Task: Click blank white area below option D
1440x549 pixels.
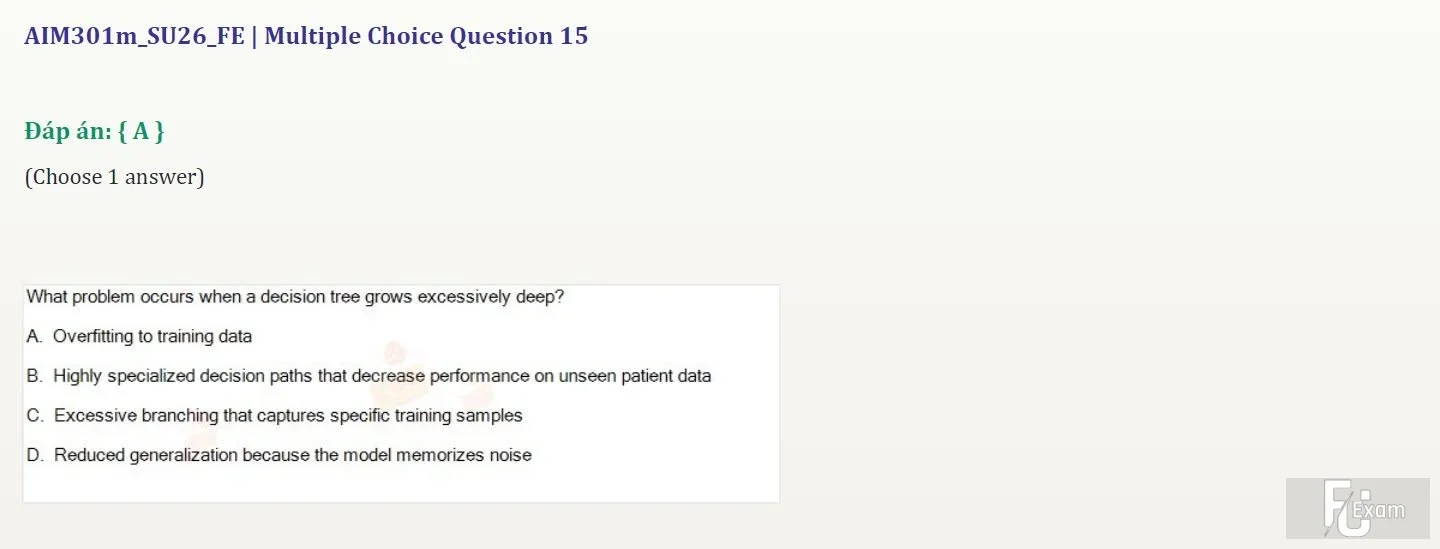Action: tap(400, 485)
